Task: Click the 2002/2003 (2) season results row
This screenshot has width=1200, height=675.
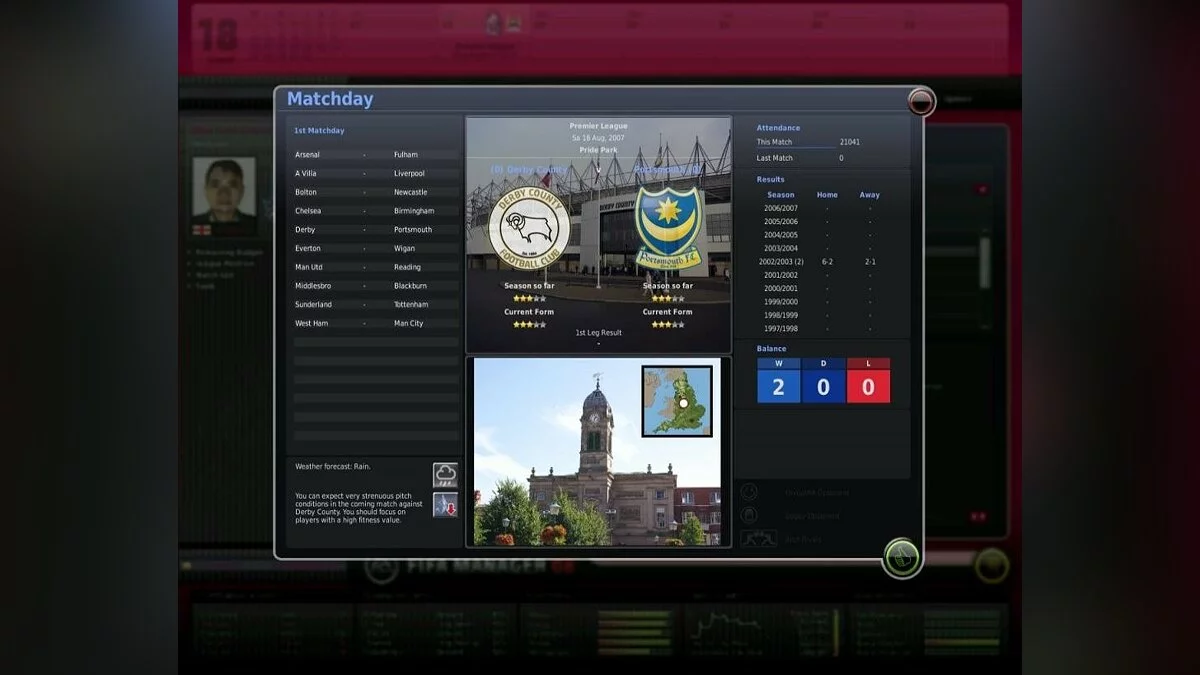Action: 825,262
